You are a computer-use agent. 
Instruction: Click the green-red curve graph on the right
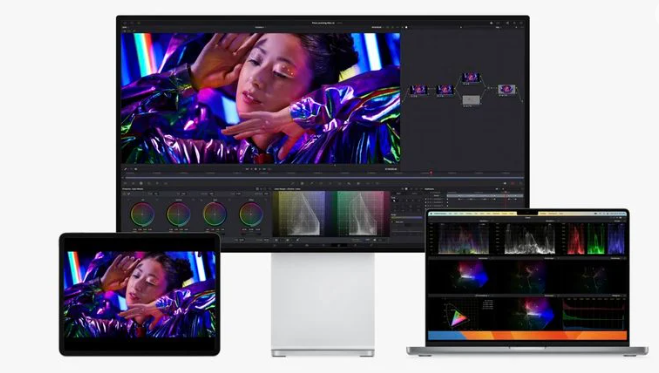click(363, 213)
